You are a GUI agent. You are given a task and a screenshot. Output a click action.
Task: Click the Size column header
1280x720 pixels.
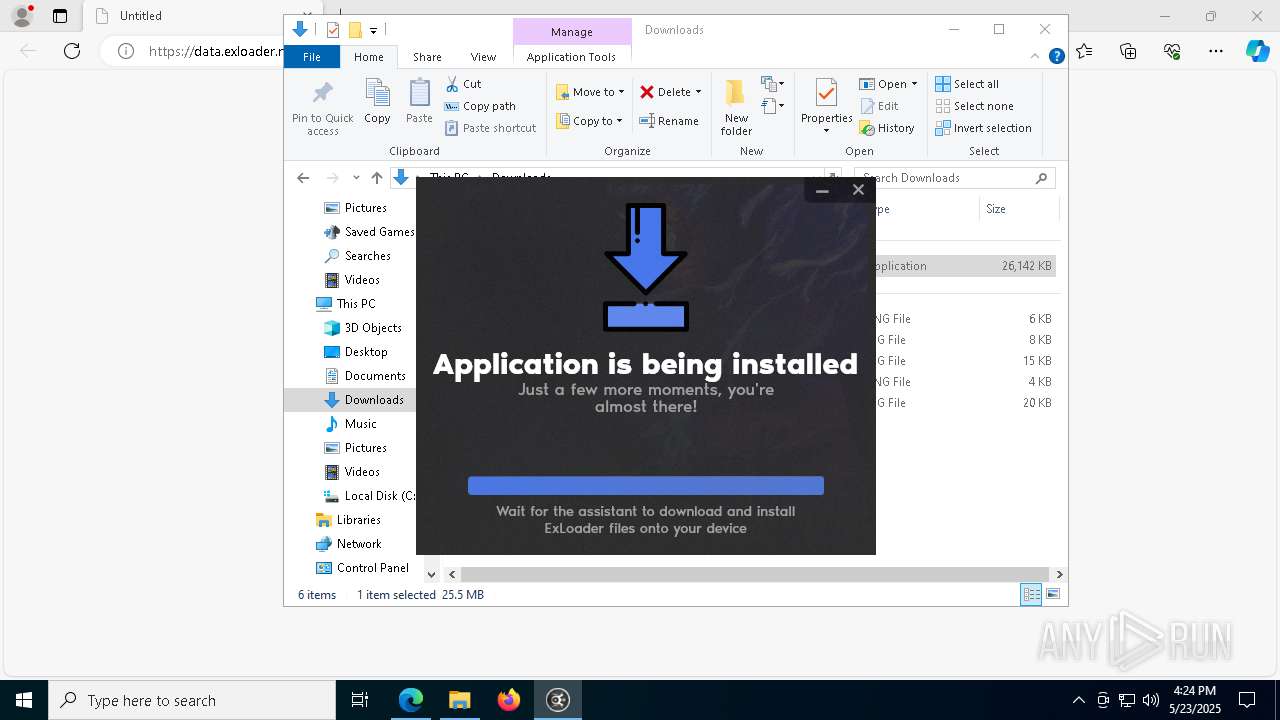(1018, 209)
